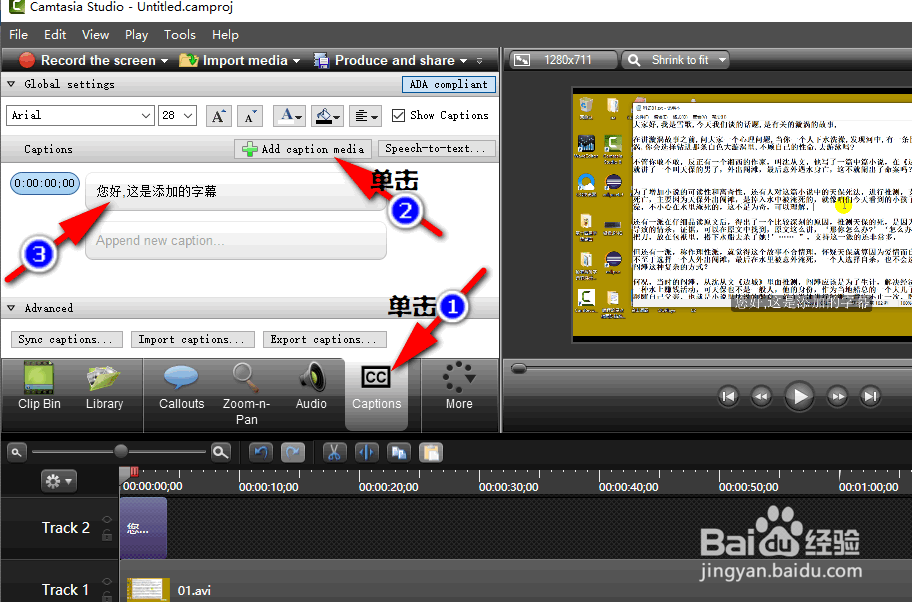Click the timeline zoom slider handle
Screen dimensions: 912x602
click(120, 451)
